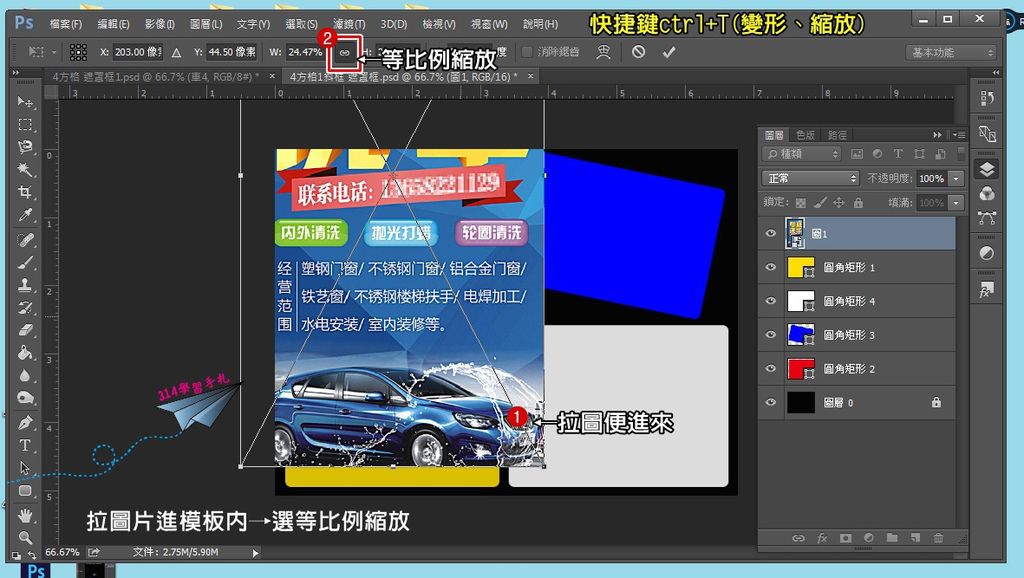Select the Sponge tool
This screenshot has width=1024, height=578.
[25, 398]
